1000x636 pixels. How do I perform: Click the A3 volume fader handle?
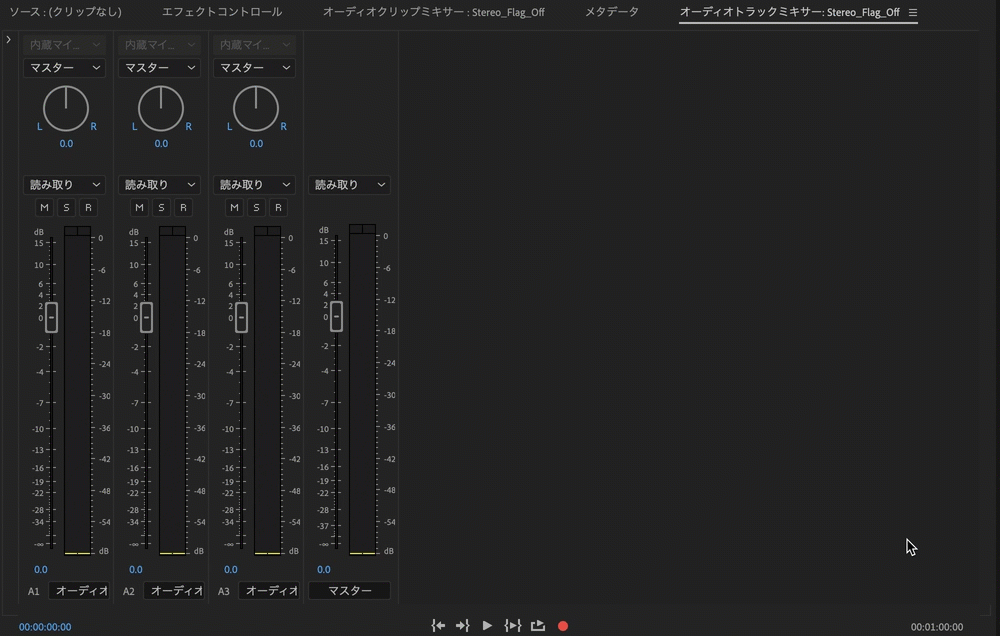242,317
